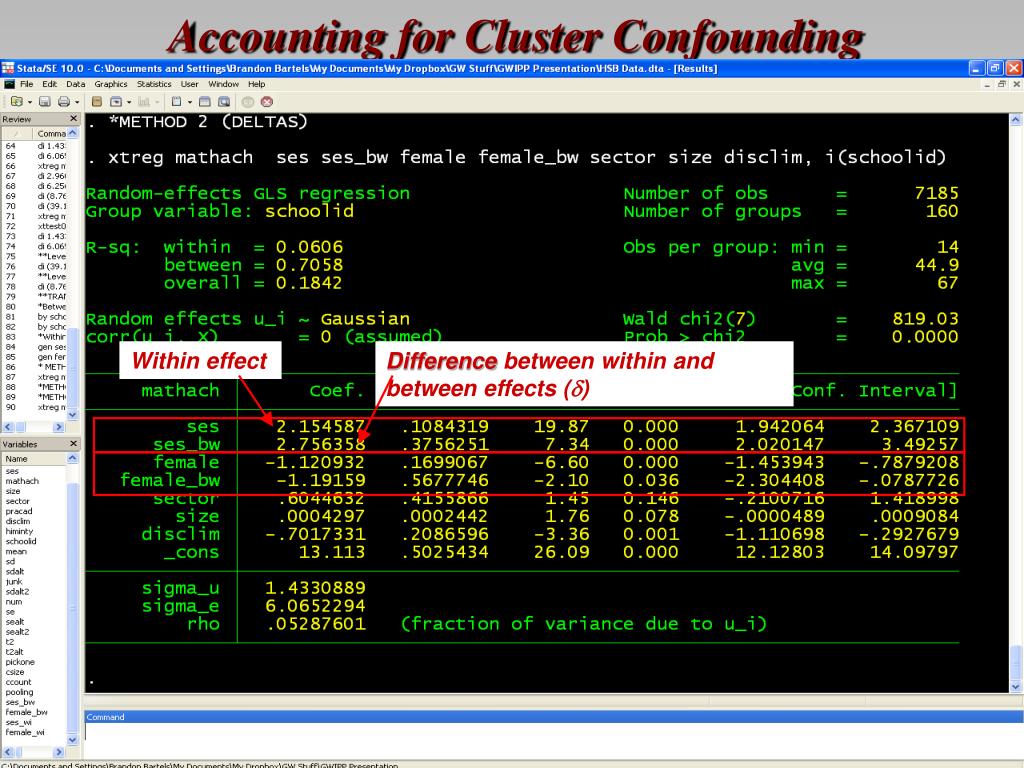The image size is (1024, 768).
Task: Click the greyed Go/More toolbar icon
Action: pos(248,102)
